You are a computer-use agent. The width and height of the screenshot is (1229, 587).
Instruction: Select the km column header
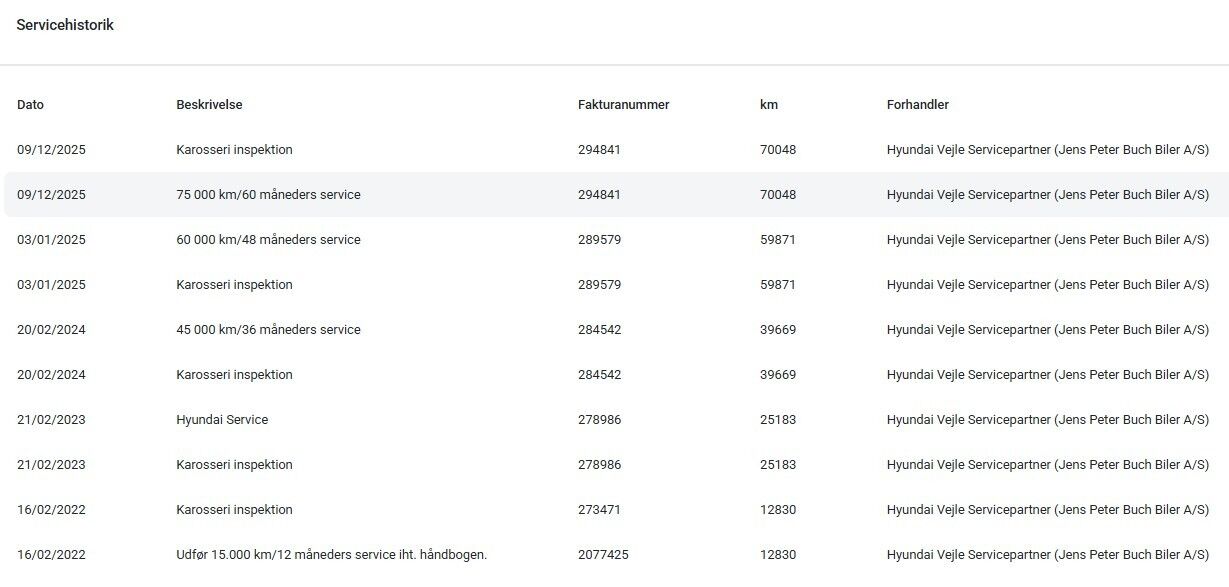(768, 105)
